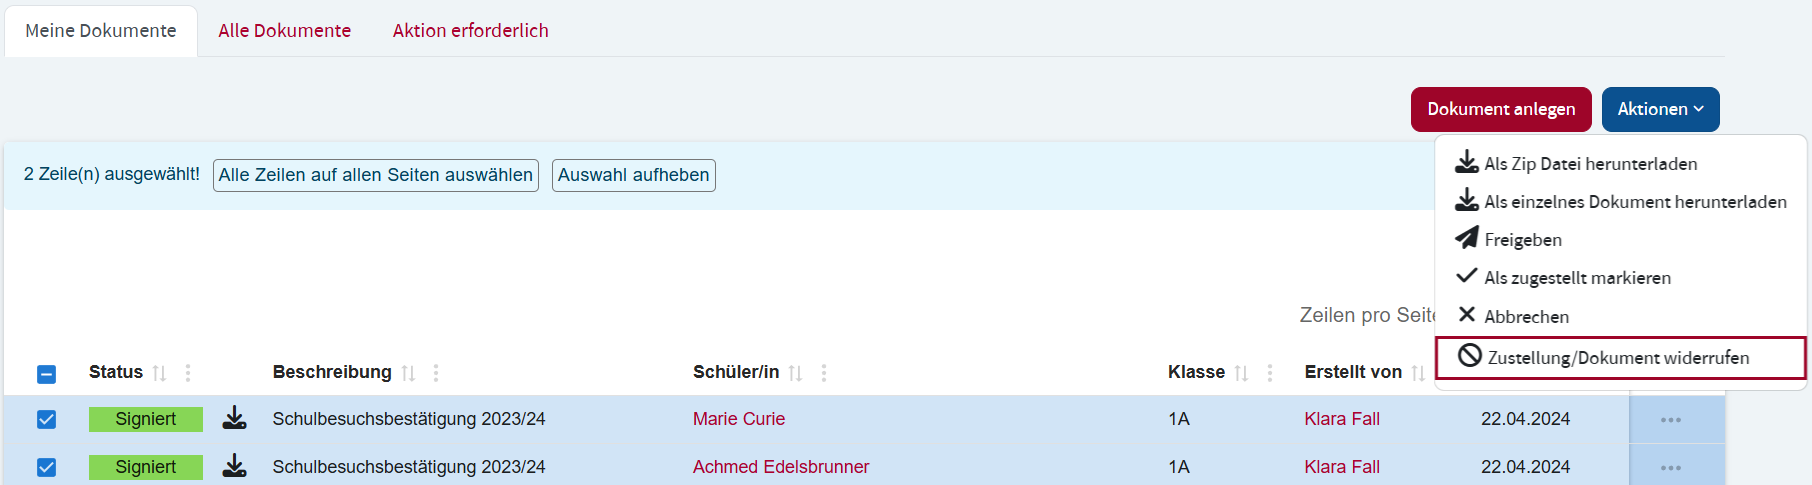Screen dimensions: 1812x485
Task: Sort by Schüler/in column arrows
Action: (x=795, y=373)
